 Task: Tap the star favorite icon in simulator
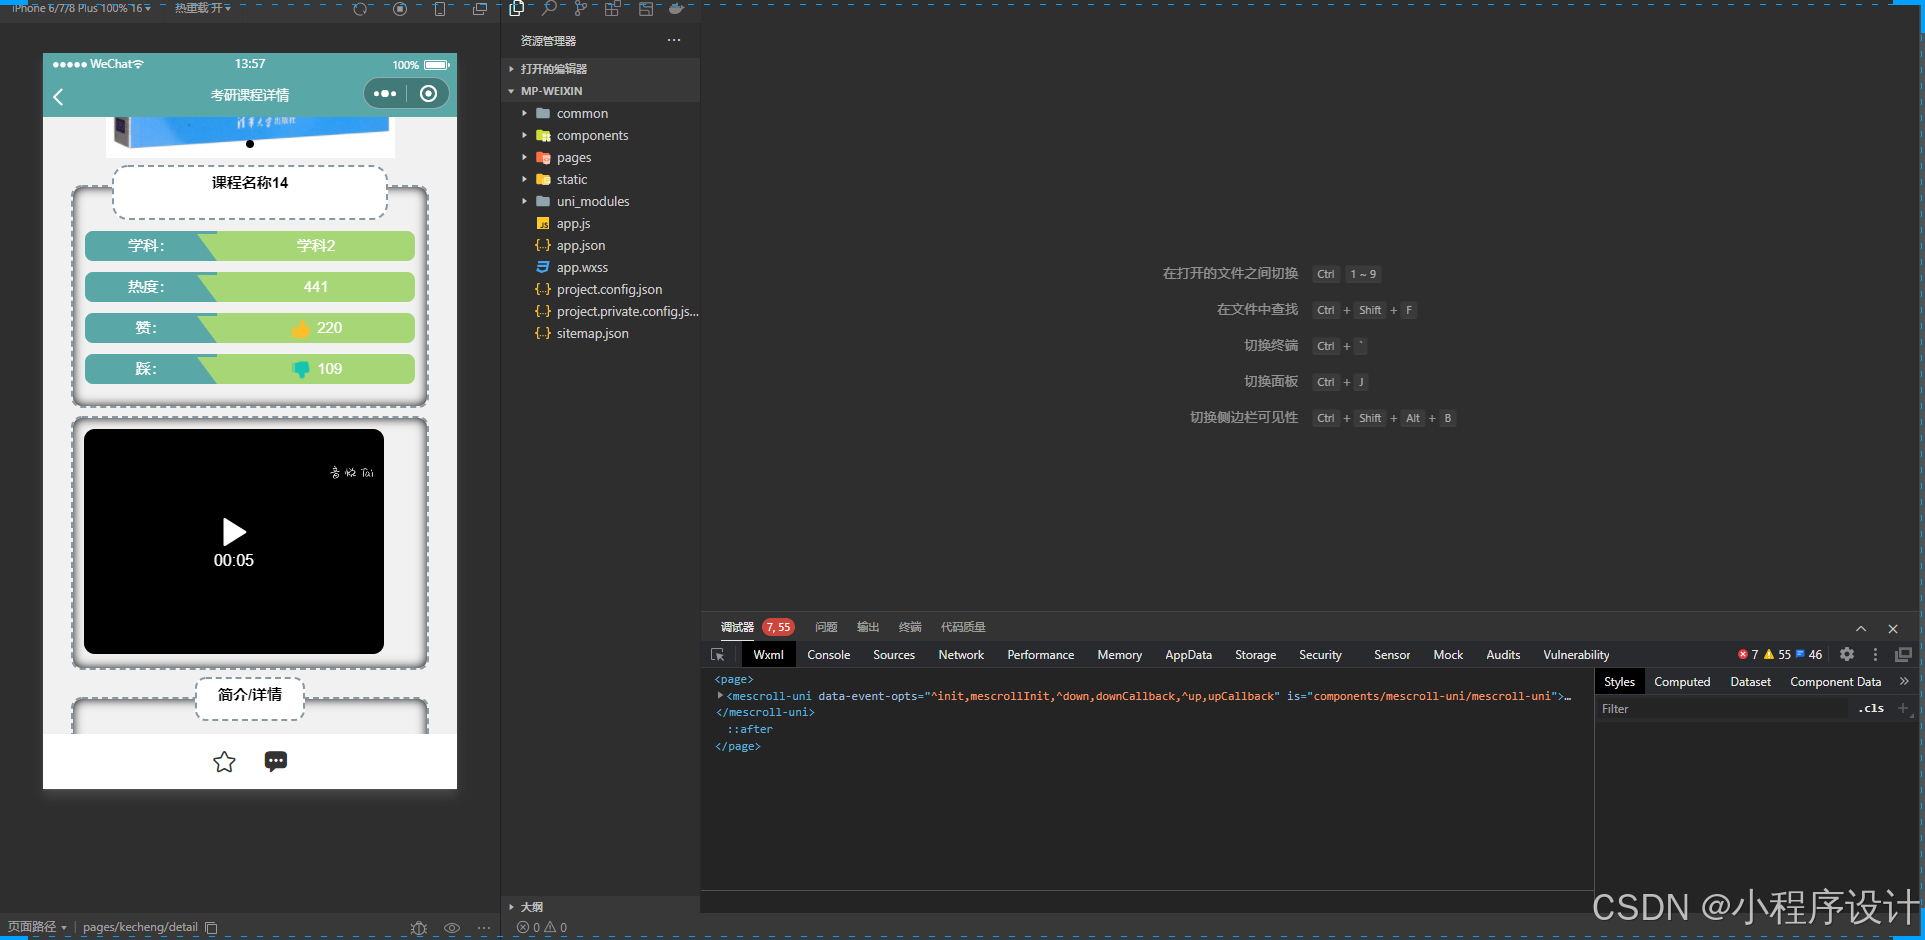(224, 762)
